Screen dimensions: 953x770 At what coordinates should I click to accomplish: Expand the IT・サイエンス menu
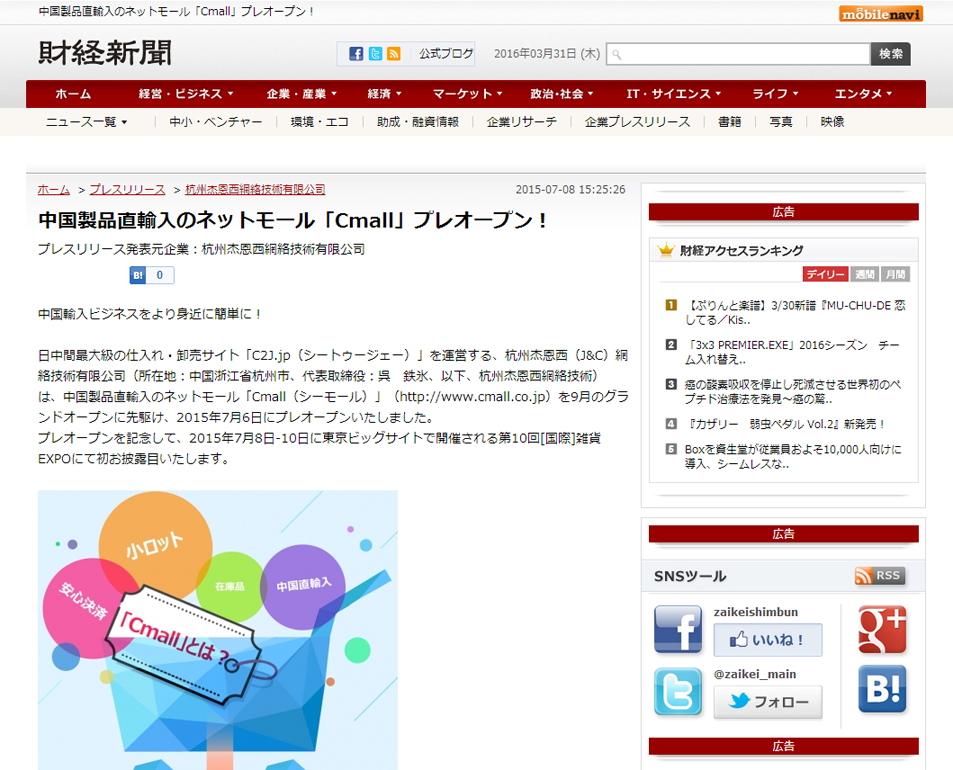point(673,94)
